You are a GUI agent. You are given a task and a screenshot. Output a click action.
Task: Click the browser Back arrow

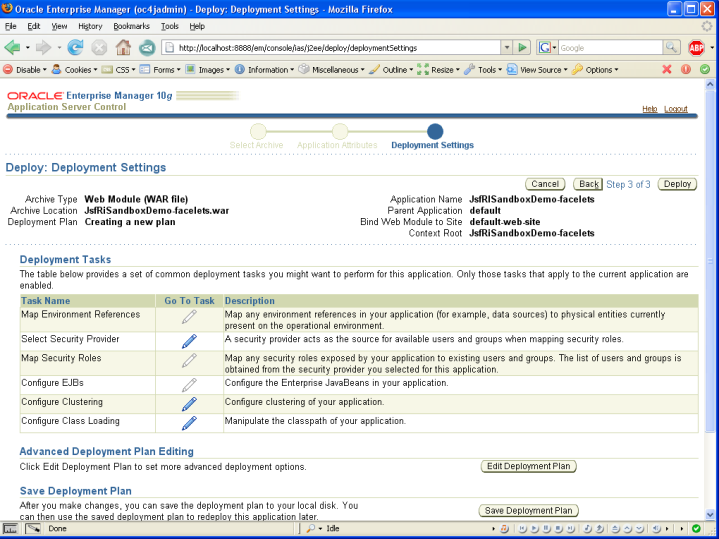(x=12, y=47)
